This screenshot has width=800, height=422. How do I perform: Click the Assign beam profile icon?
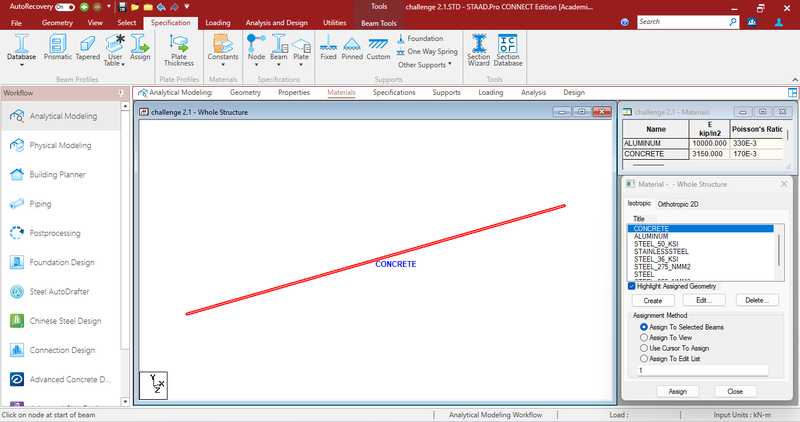[140, 47]
